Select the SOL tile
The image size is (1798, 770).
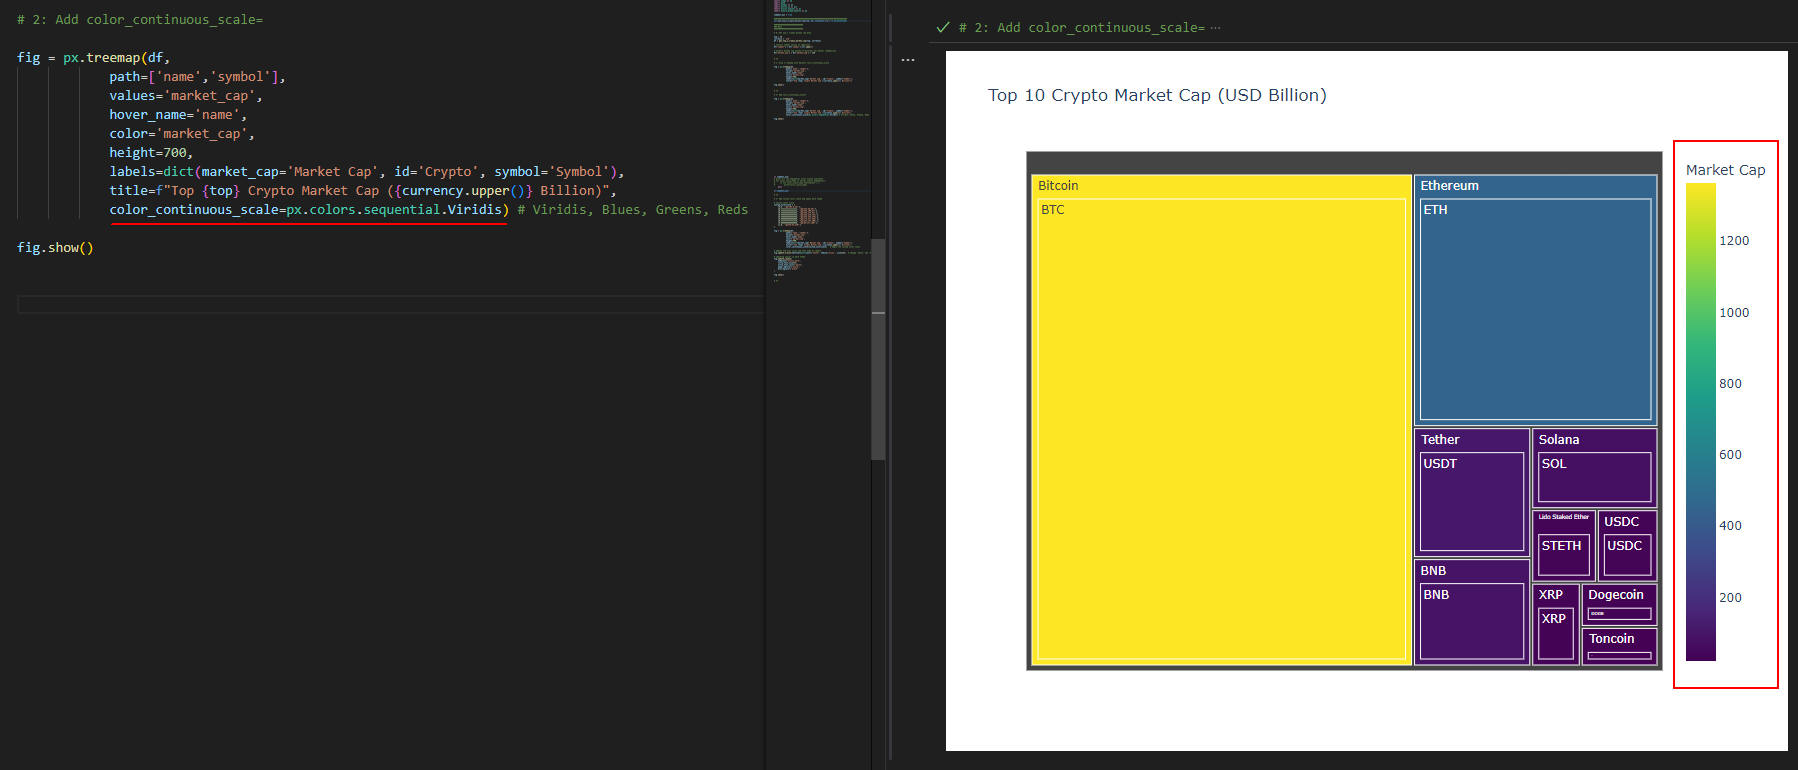pos(1594,477)
